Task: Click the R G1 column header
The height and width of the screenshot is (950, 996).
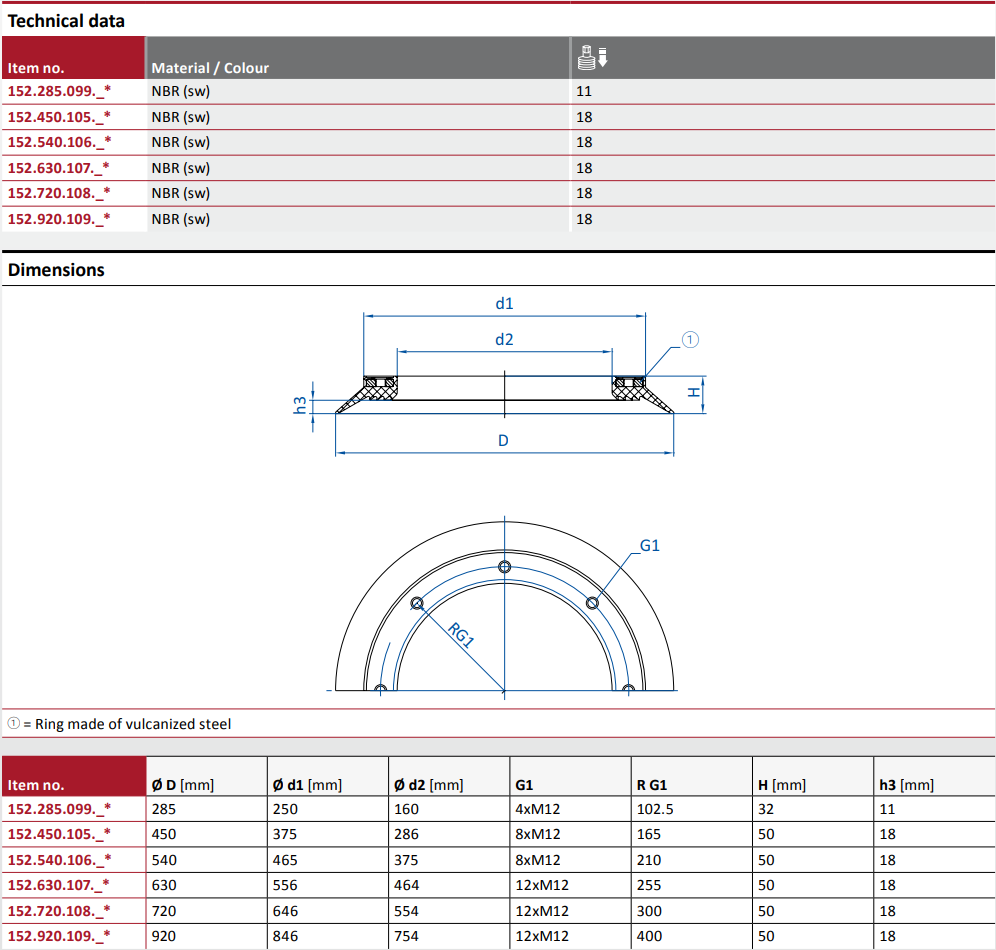Action: [x=651, y=785]
